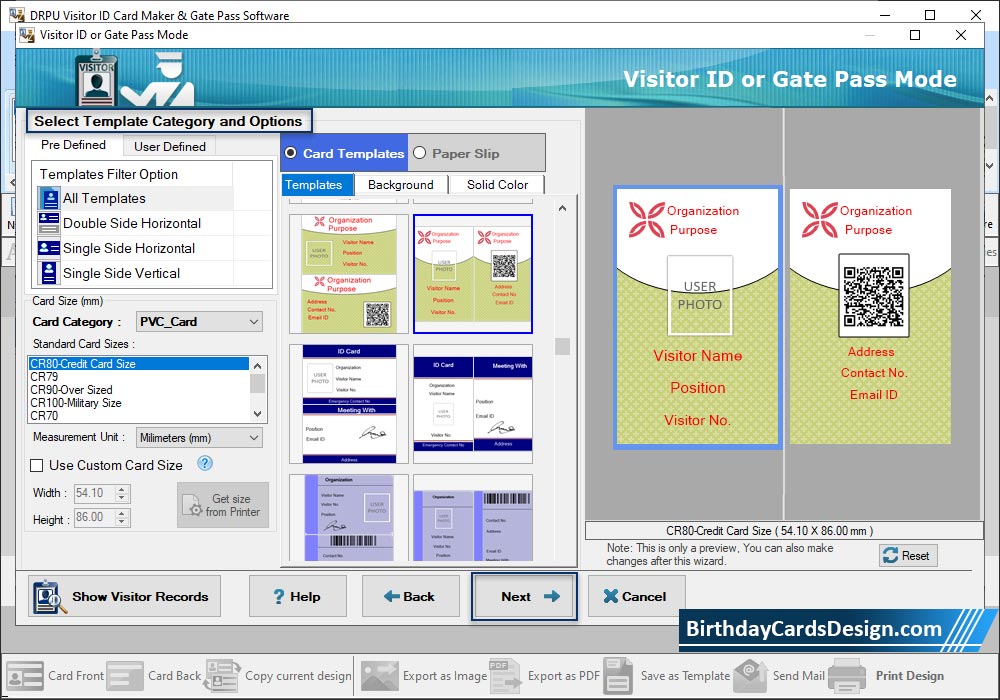Select the Card Templates radio button
This screenshot has width=1000, height=700.
point(291,153)
